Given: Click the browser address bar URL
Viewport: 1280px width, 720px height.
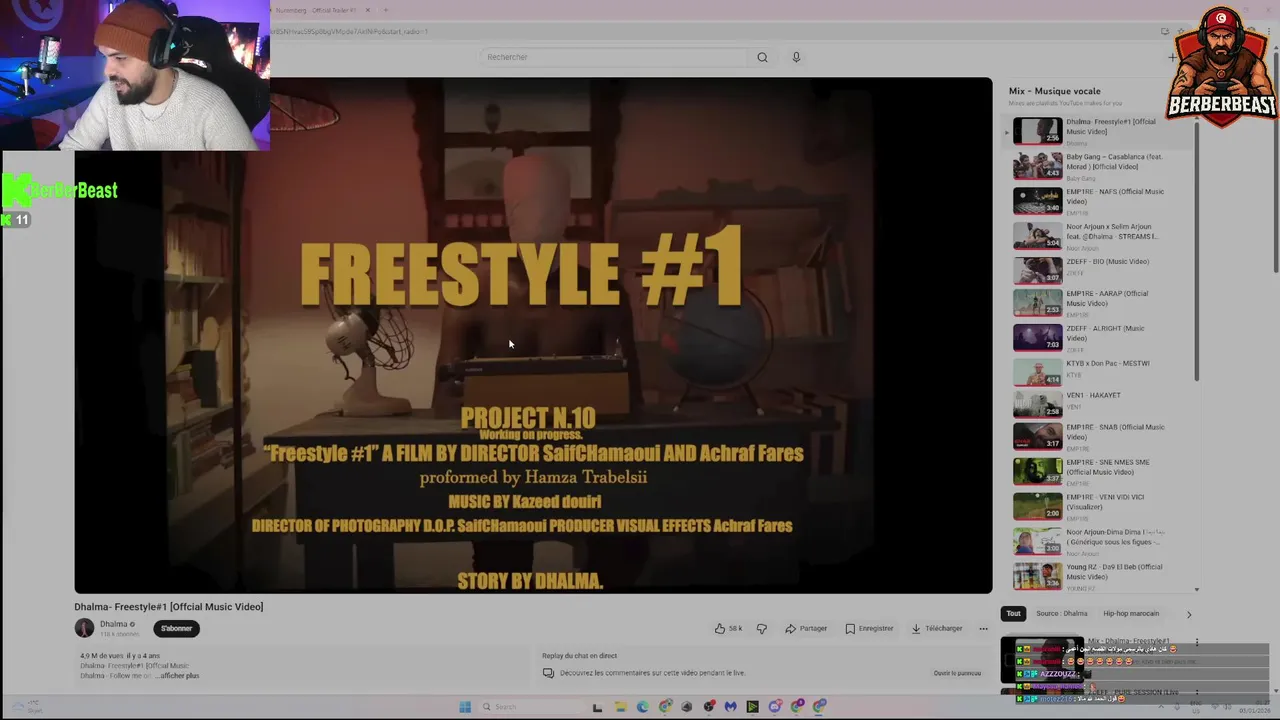Looking at the screenshot, I should tap(700, 31).
